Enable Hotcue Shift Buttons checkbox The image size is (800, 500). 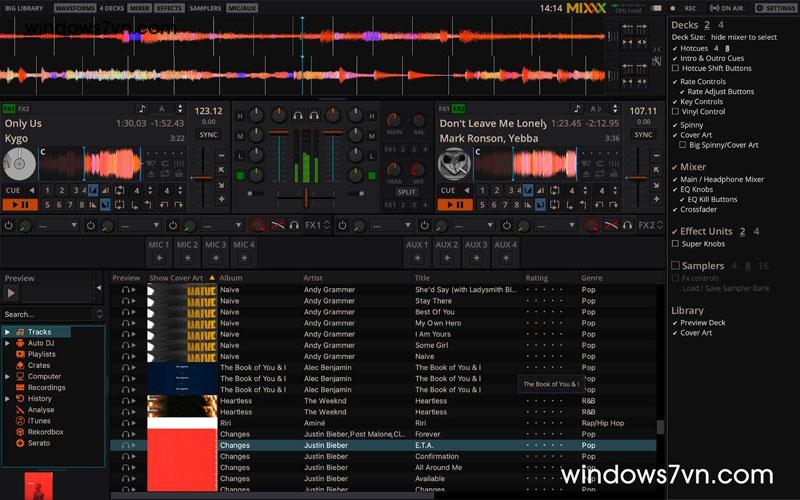[675, 68]
